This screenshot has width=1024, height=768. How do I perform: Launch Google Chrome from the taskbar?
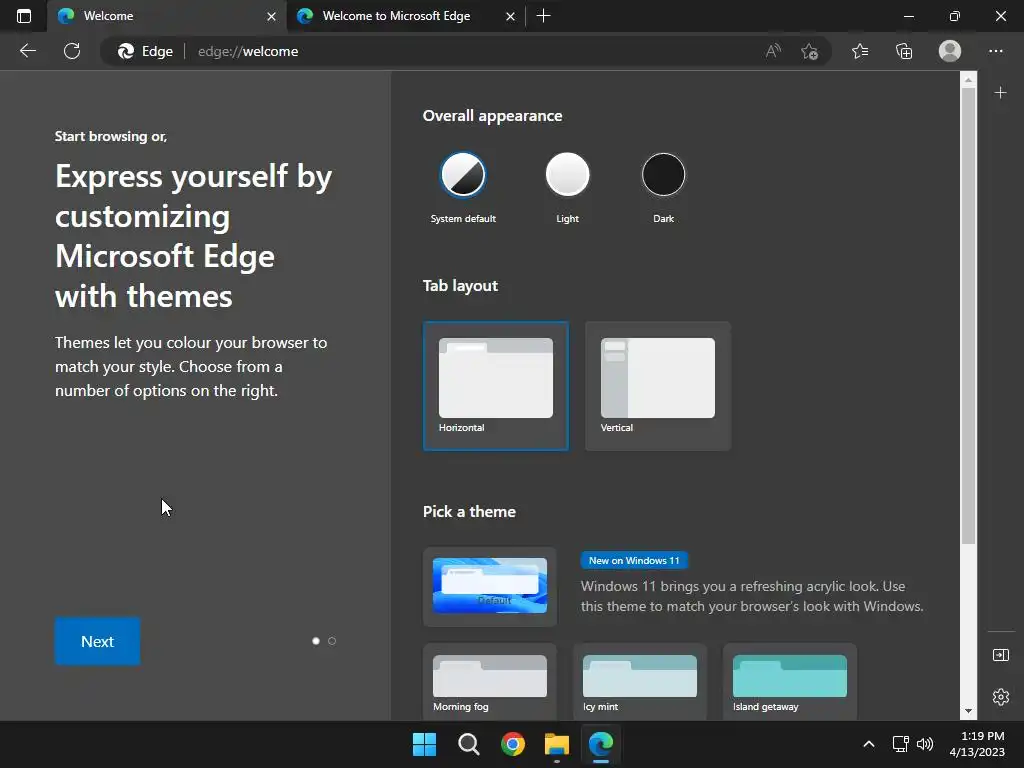click(x=513, y=744)
